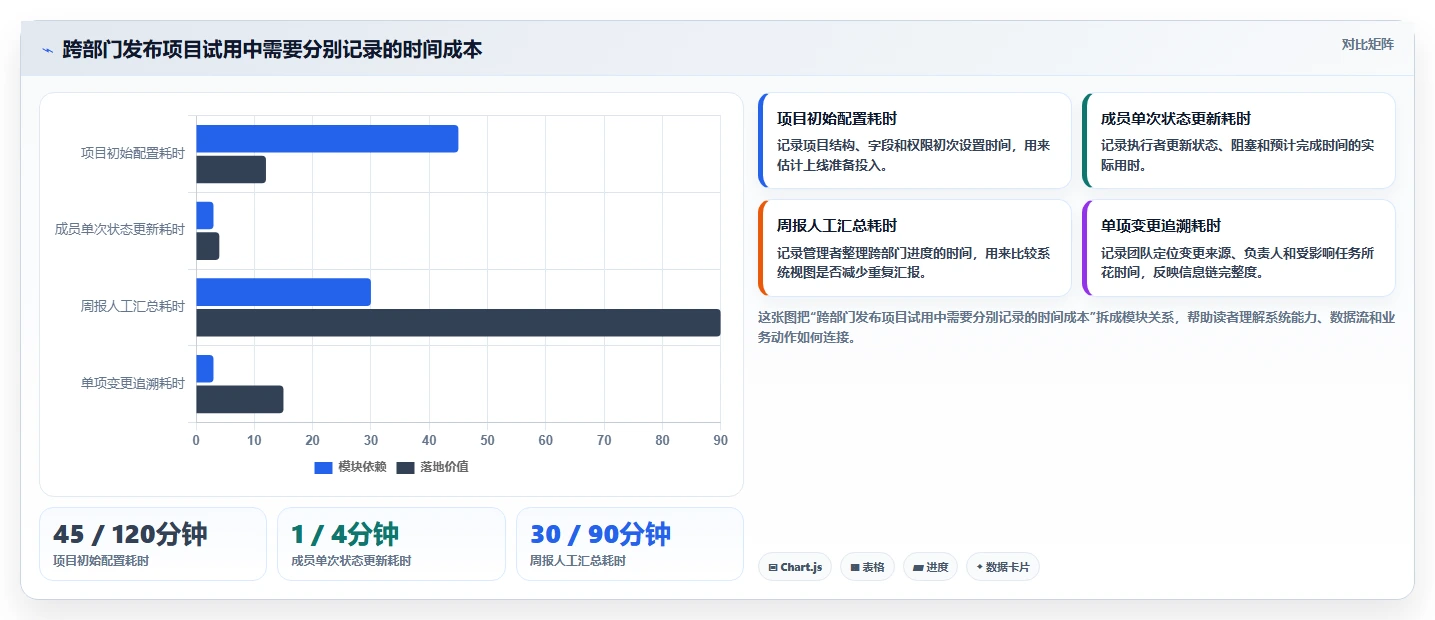
Task: Click the summary paragraph starting 这张图把
Action: point(1076,327)
